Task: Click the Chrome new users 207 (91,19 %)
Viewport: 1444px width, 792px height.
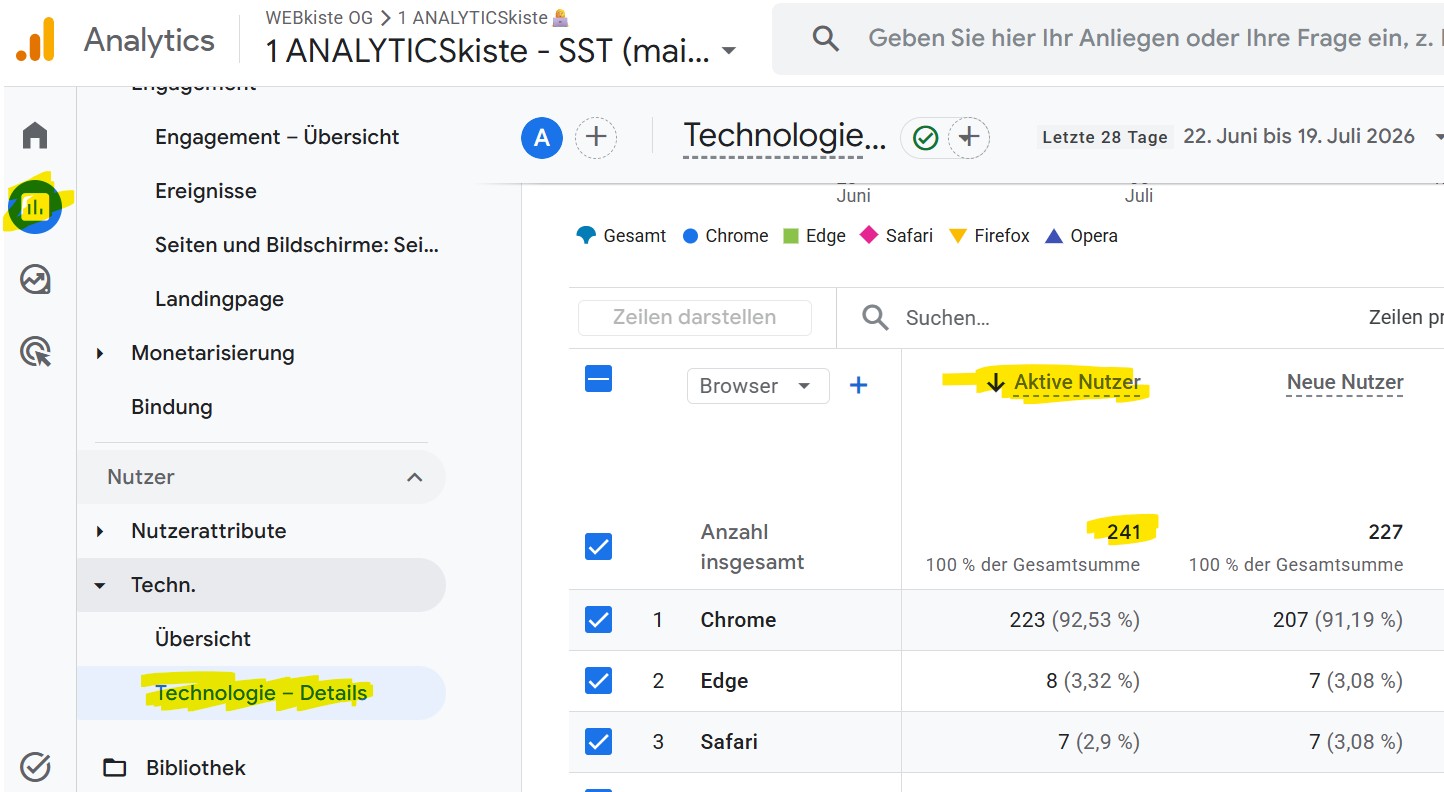Action: [x=1338, y=620]
